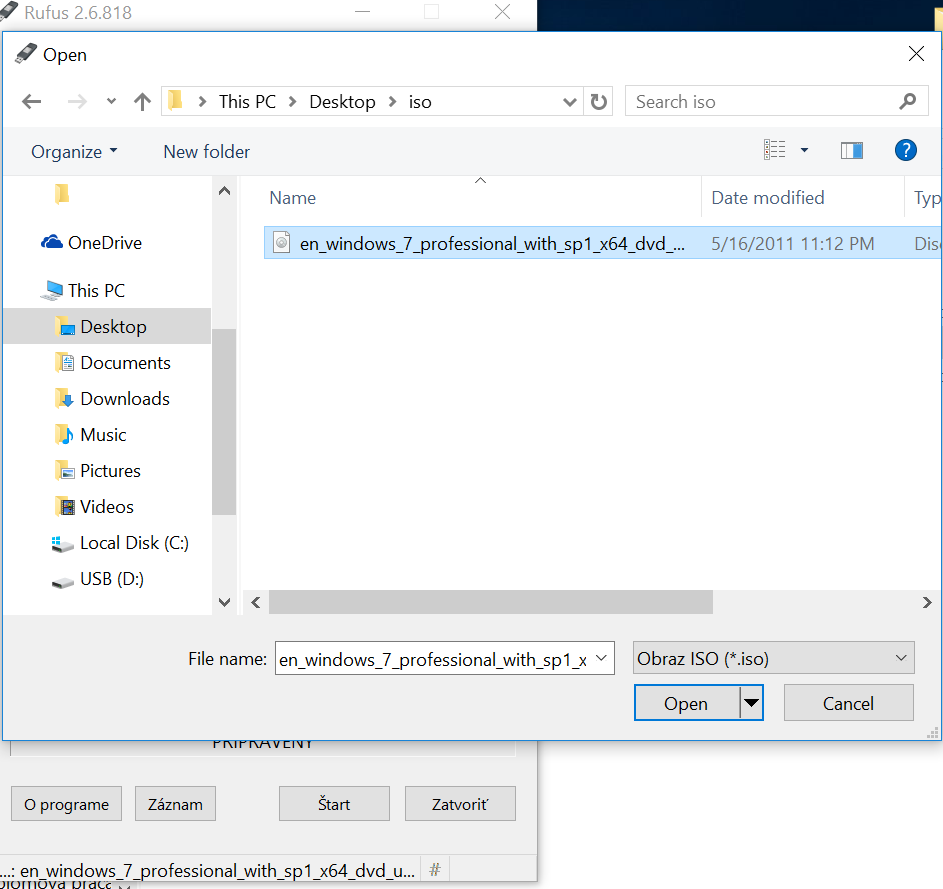Image resolution: width=943 pixels, height=889 pixels.
Task: Open Documents in the navigation pane
Action: click(x=125, y=363)
